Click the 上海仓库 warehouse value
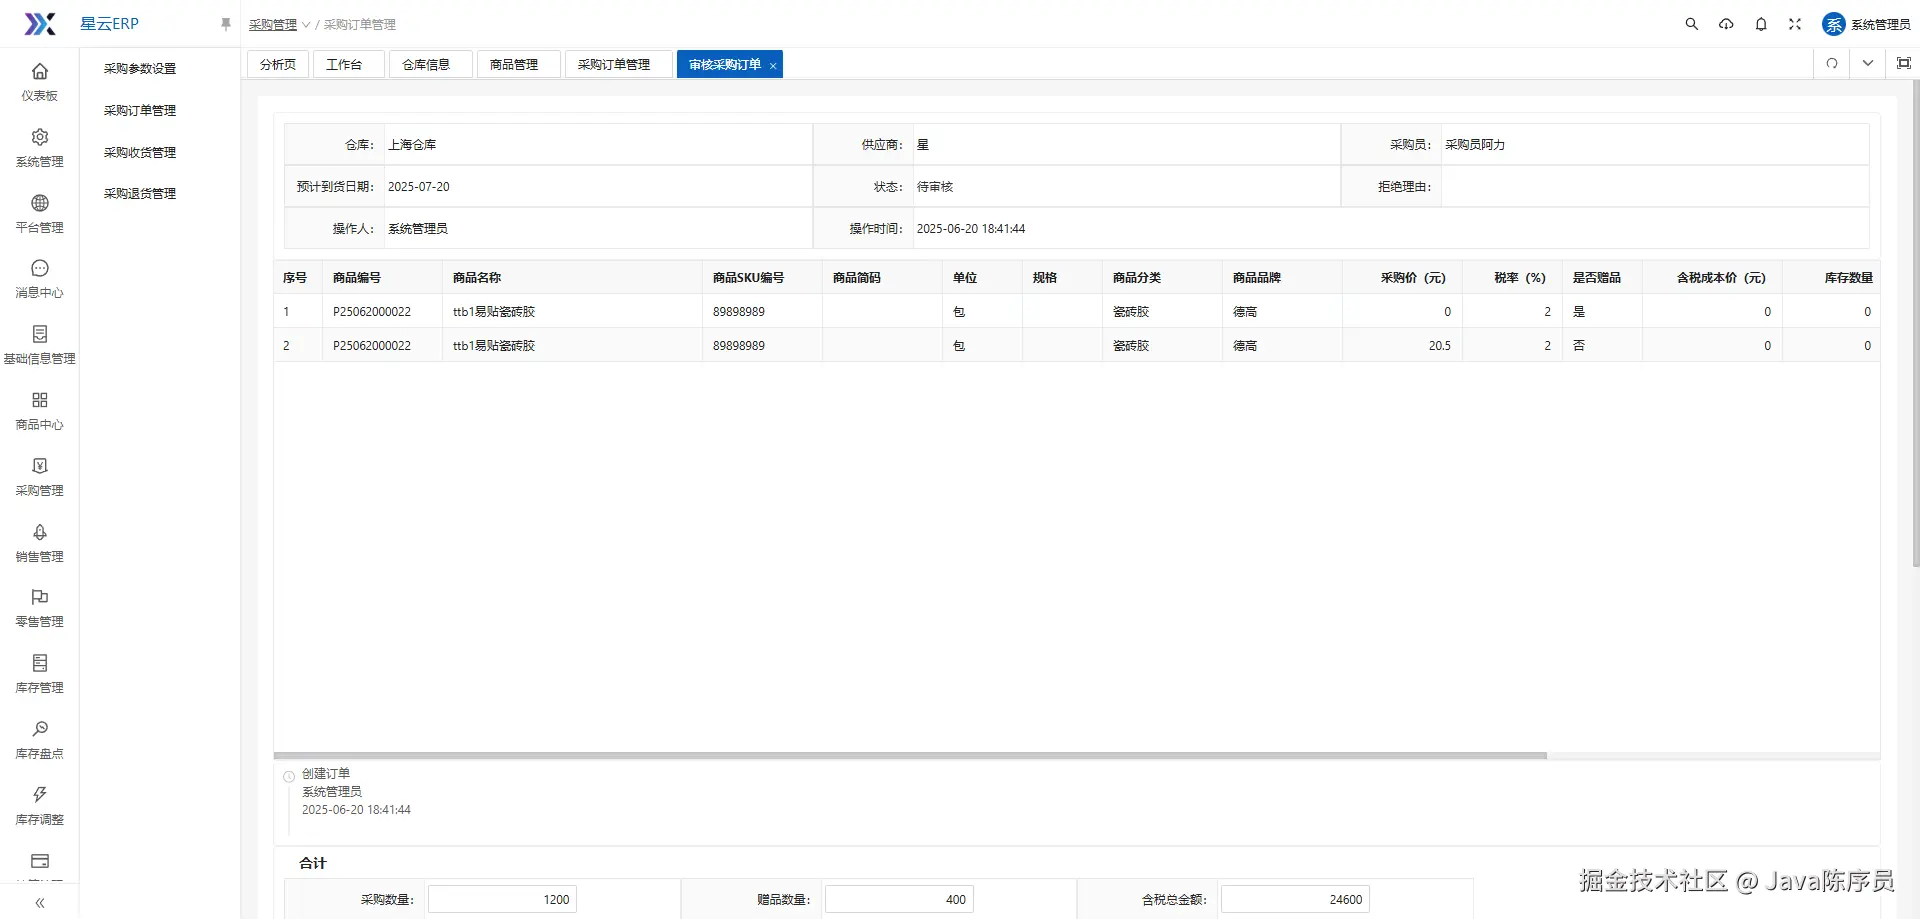The width and height of the screenshot is (1920, 919). pyautogui.click(x=412, y=145)
